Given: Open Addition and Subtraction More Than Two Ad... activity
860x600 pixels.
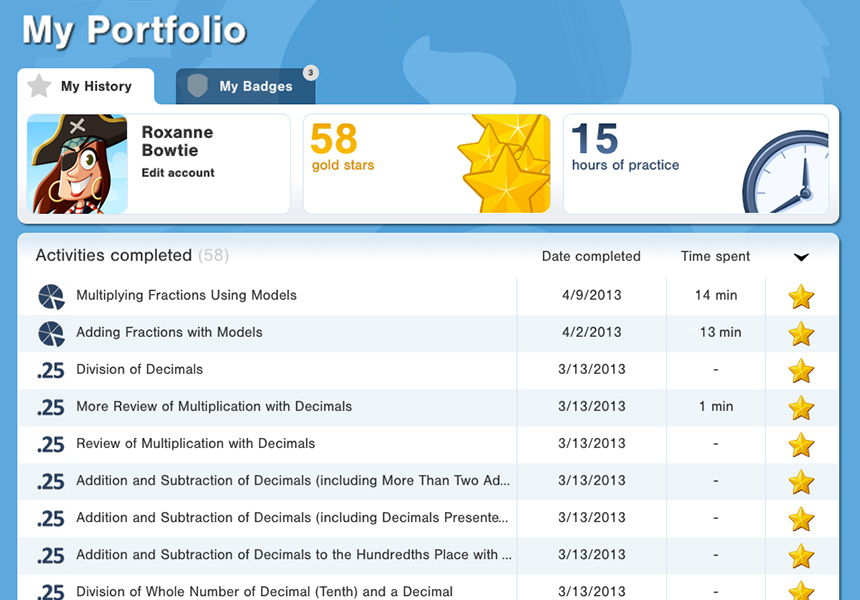Looking at the screenshot, I should [x=293, y=480].
